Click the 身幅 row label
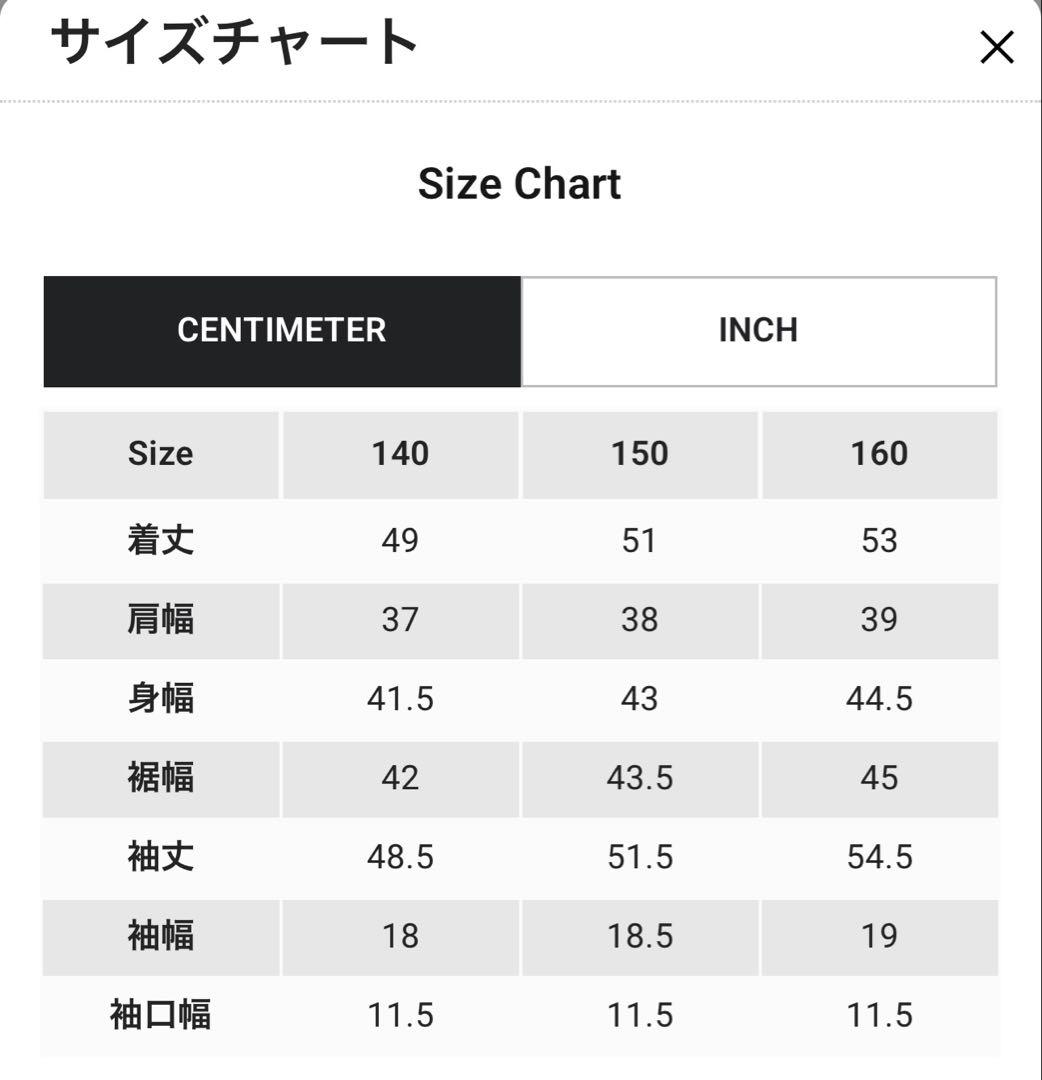The width and height of the screenshot is (1042, 1080). 161,699
